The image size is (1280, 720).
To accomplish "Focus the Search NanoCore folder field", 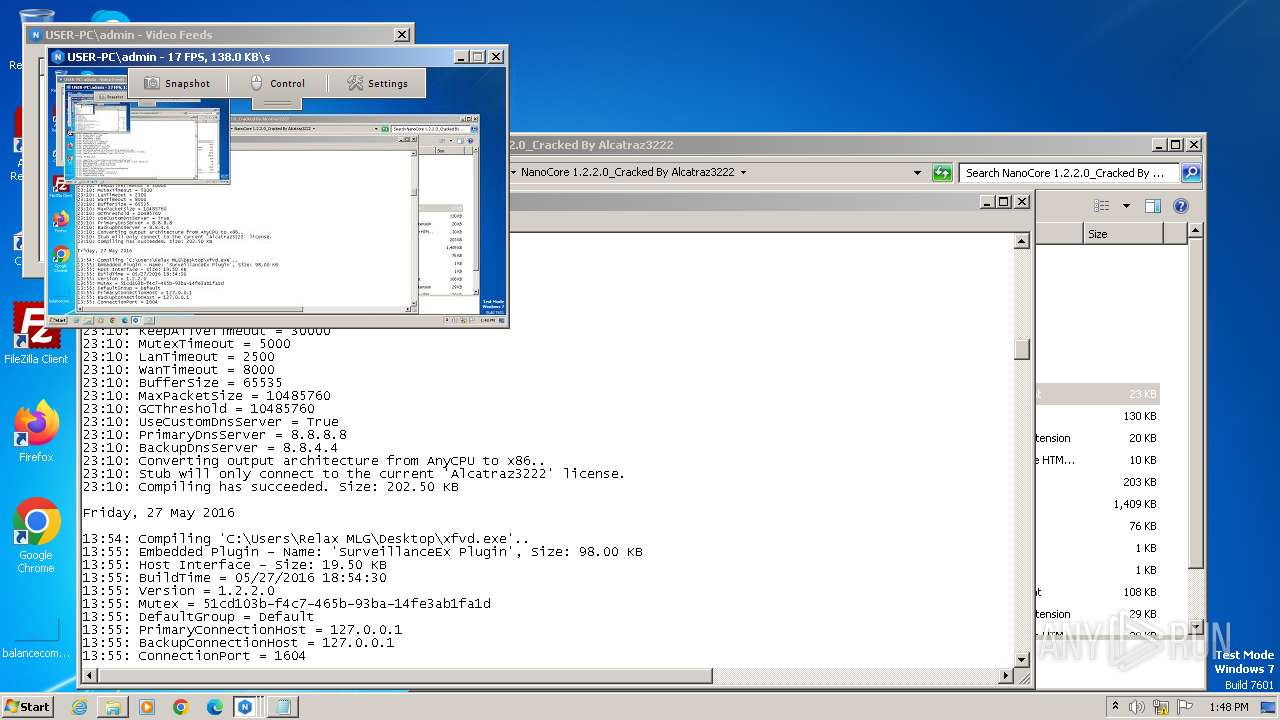I will point(1069,173).
